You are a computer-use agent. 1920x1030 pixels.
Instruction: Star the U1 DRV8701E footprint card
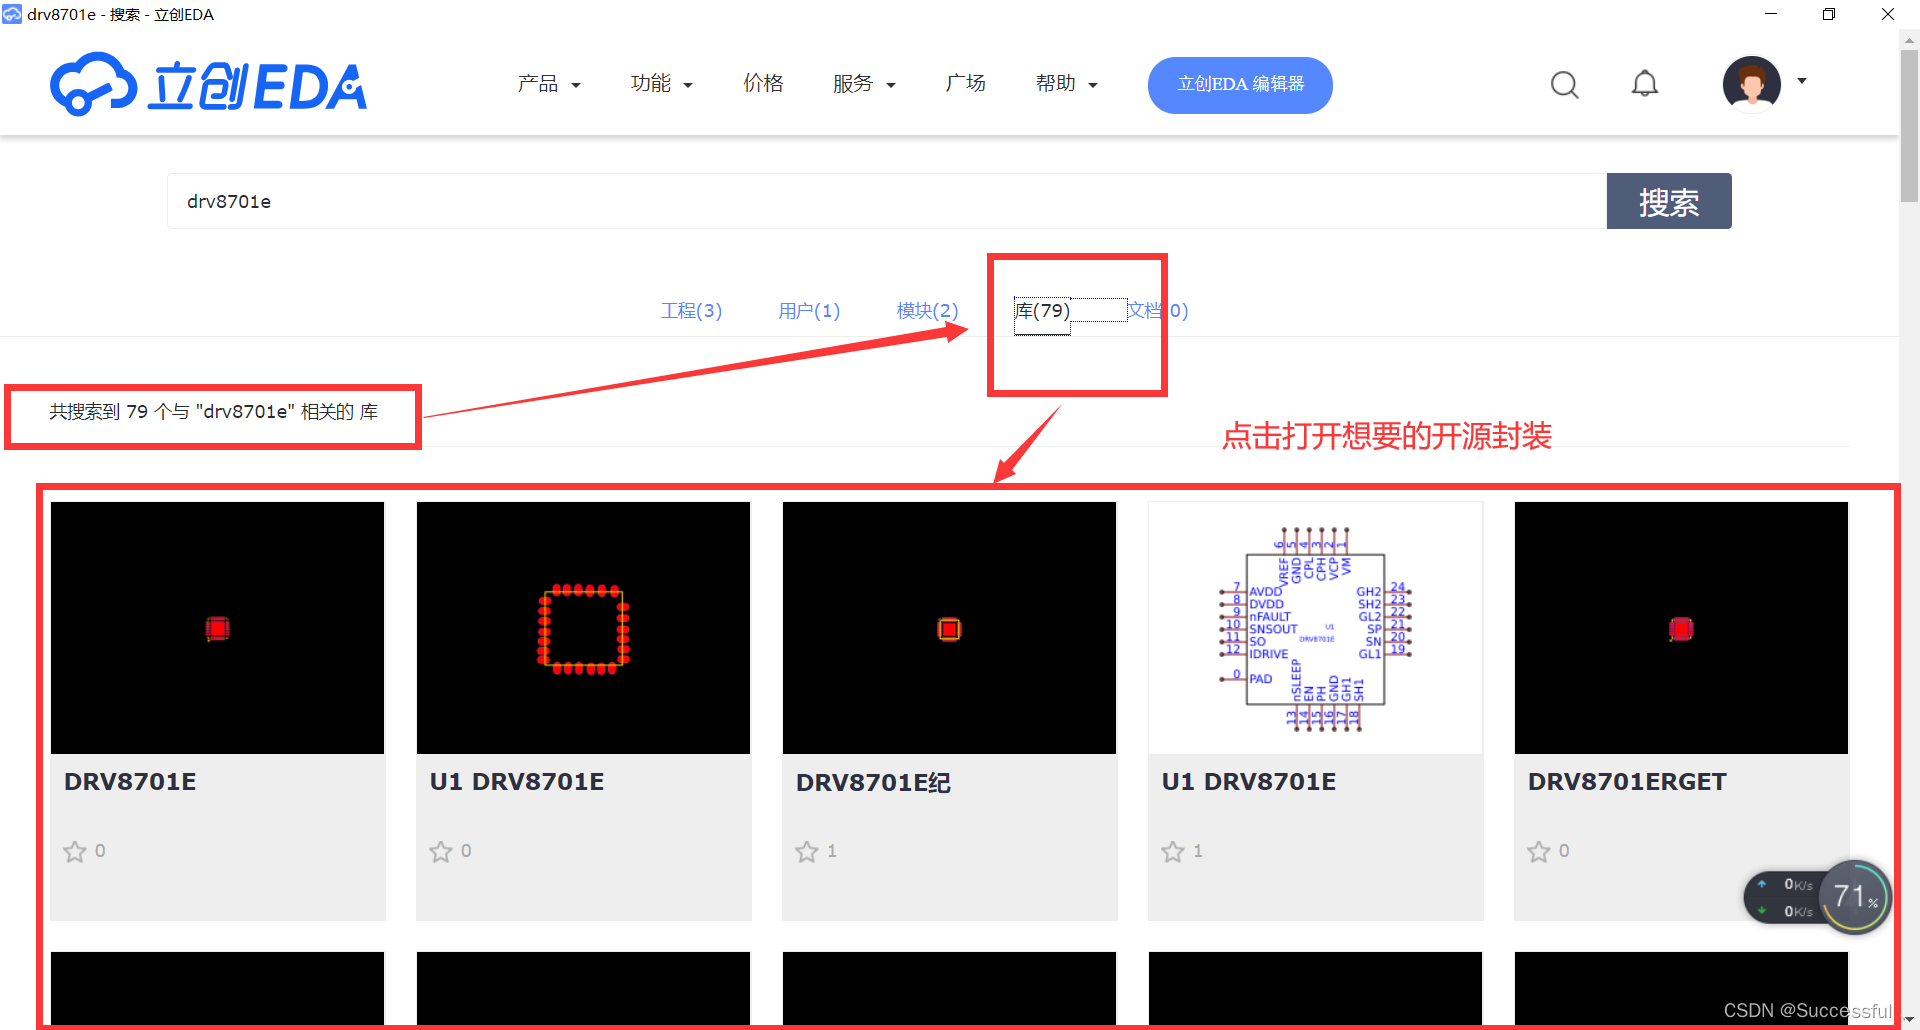(441, 851)
